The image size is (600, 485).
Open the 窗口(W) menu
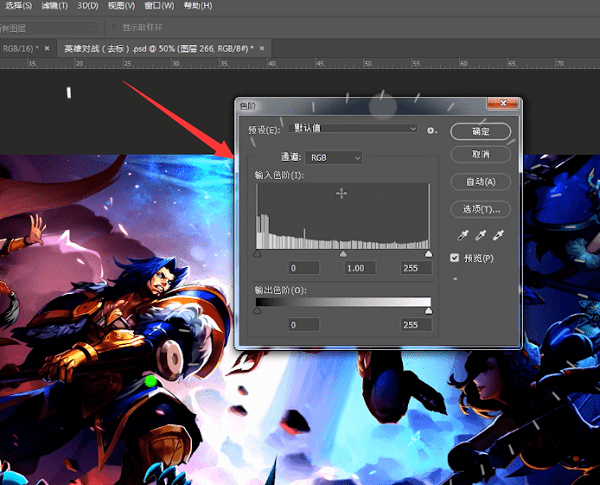coord(160,6)
